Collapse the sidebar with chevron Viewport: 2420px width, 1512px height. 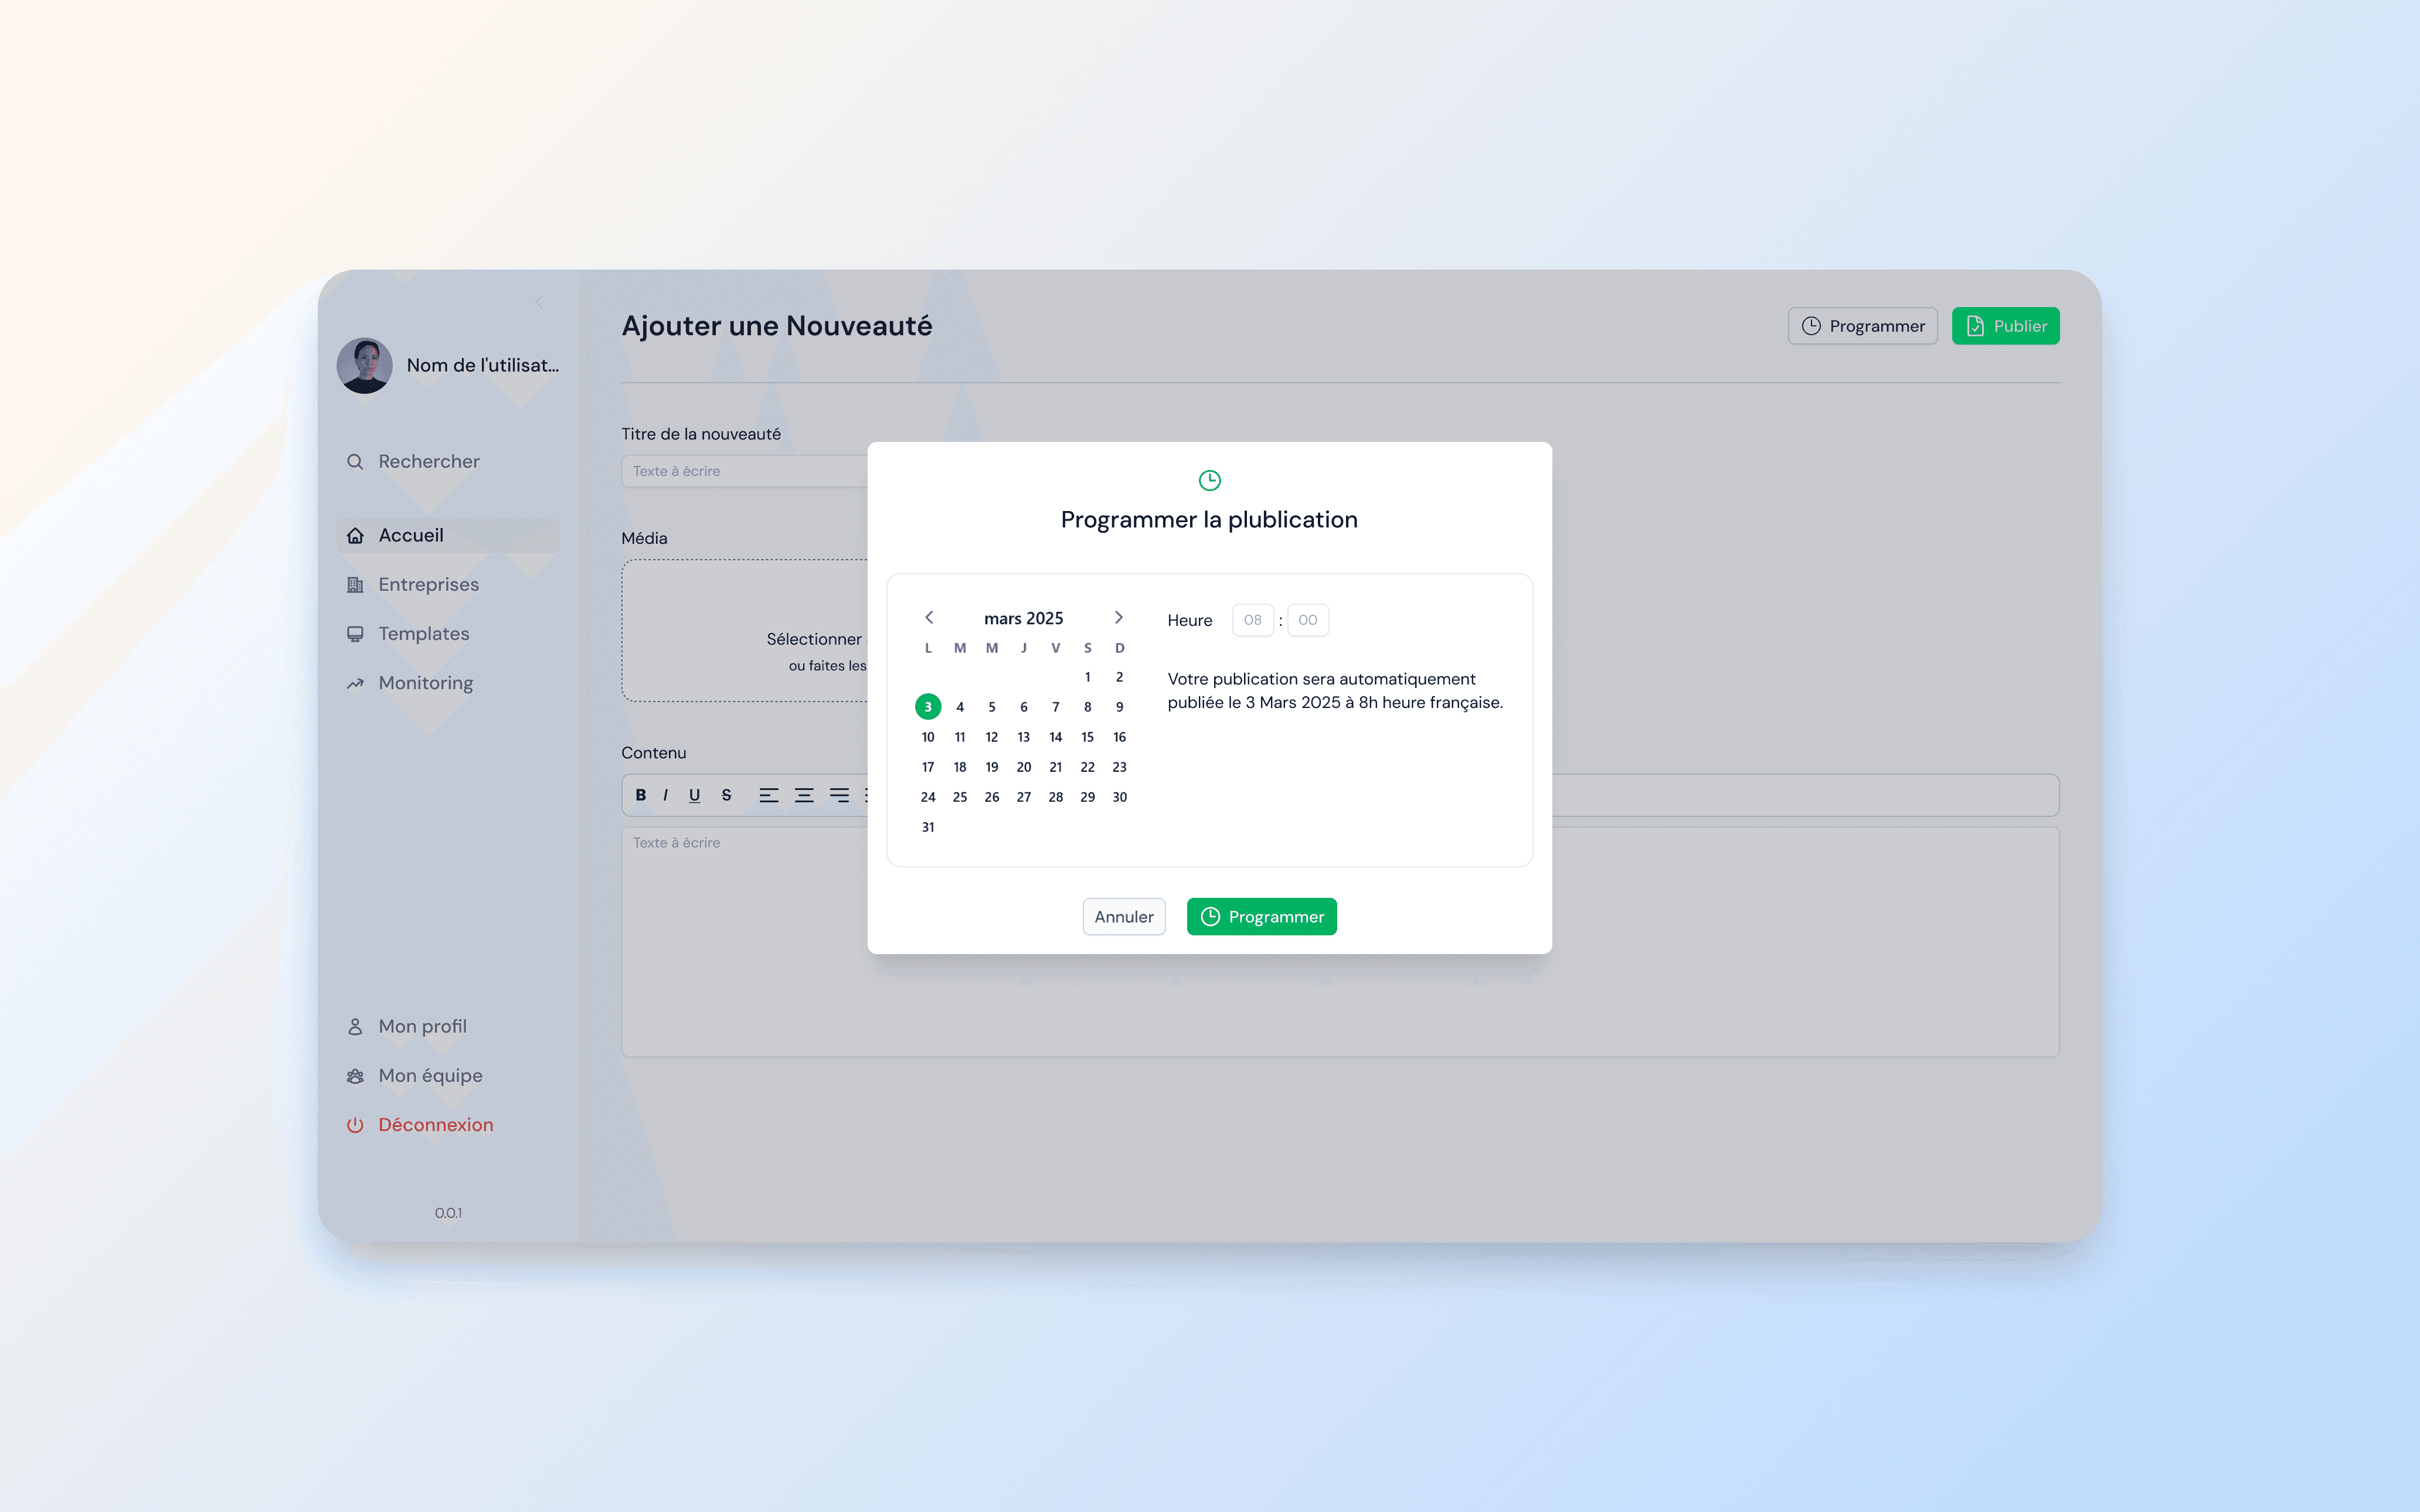[539, 302]
